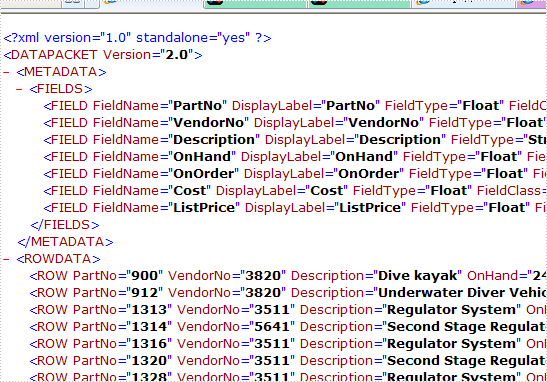Image resolution: width=547 pixels, height=382 pixels.
Task: Select PartNo value "1314"
Action: pos(149,328)
